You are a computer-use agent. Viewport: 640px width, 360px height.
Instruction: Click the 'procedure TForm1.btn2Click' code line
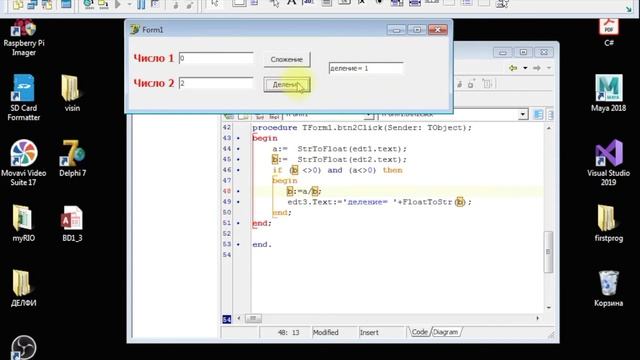pos(362,128)
